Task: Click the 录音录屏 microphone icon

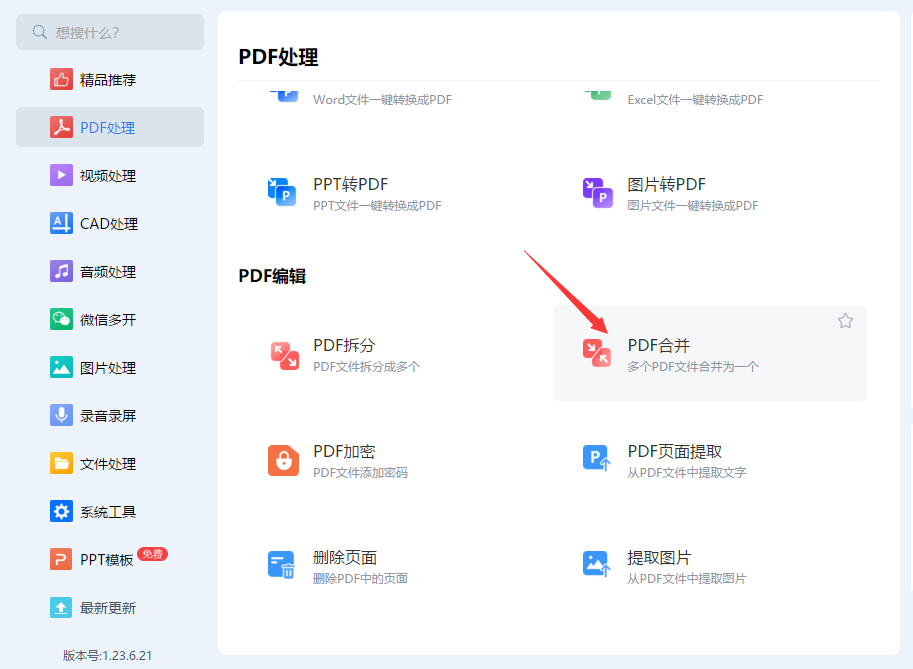Action: tap(61, 415)
